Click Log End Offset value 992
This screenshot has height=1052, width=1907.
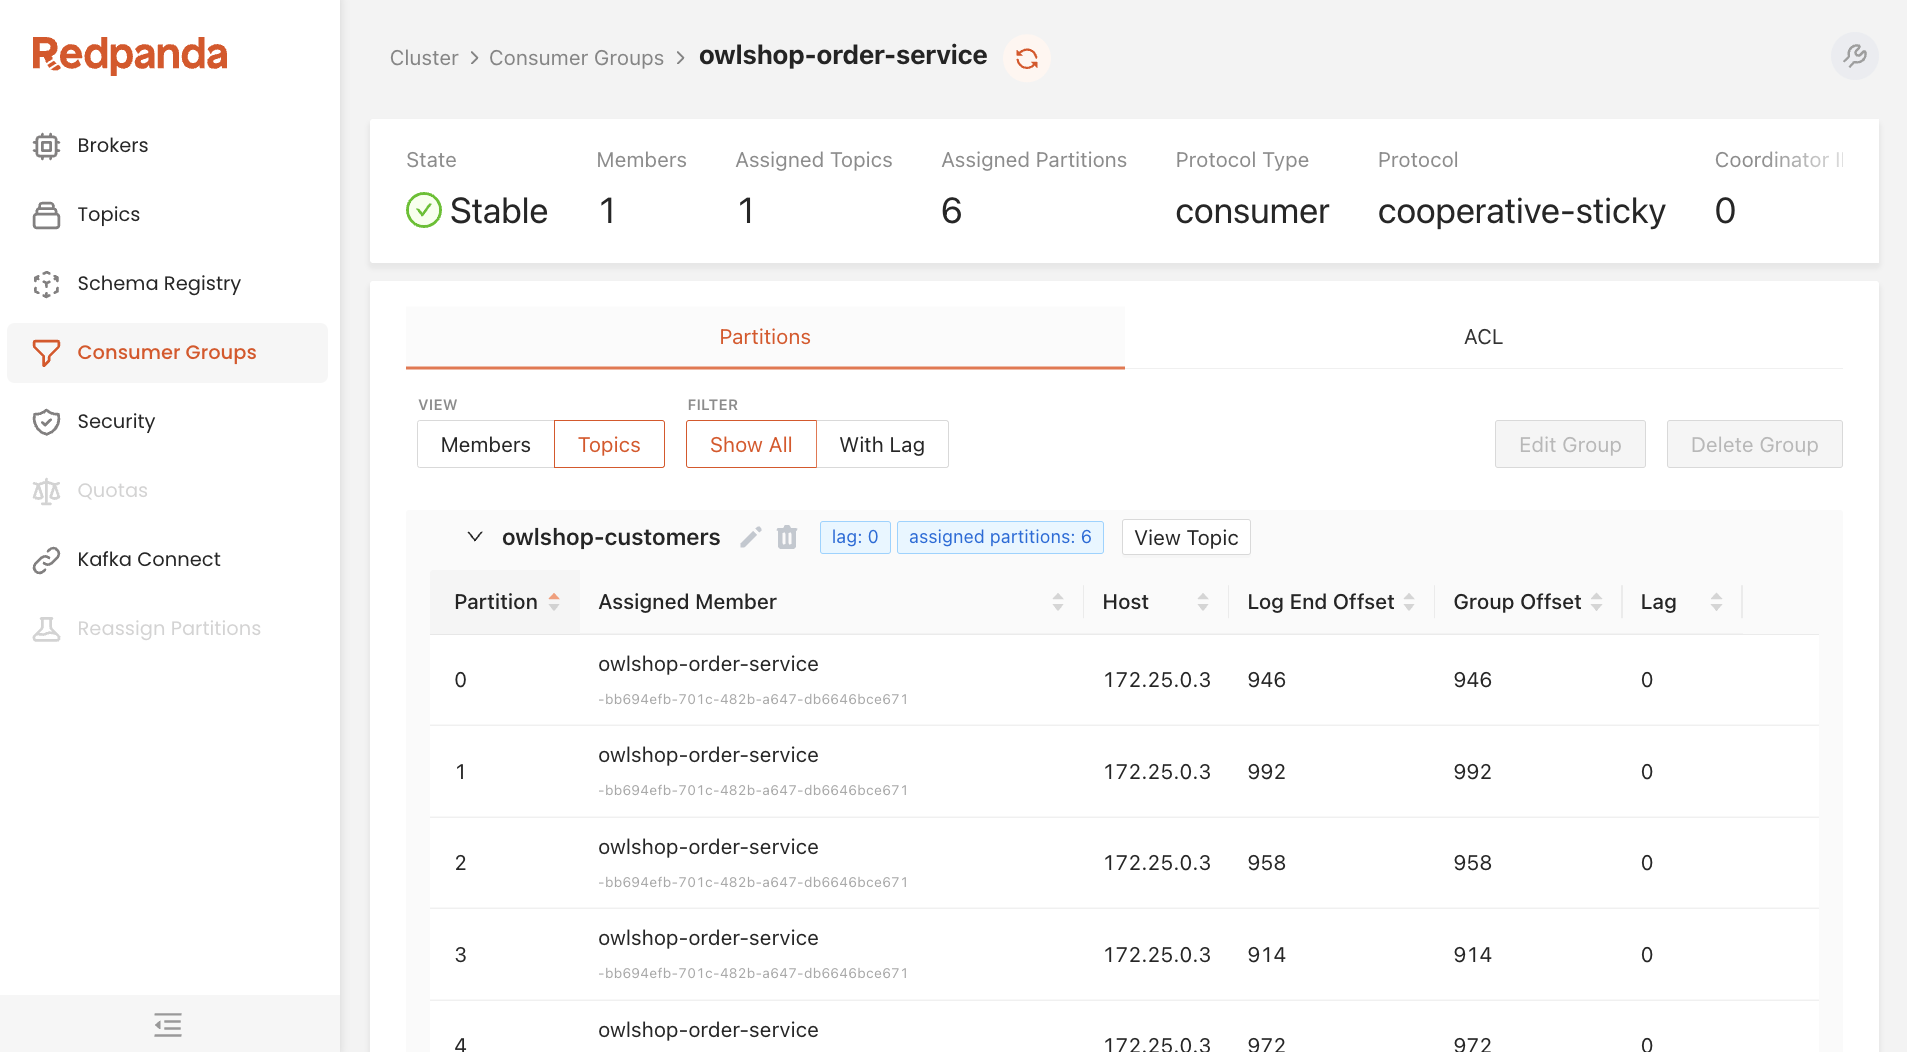[x=1267, y=772]
